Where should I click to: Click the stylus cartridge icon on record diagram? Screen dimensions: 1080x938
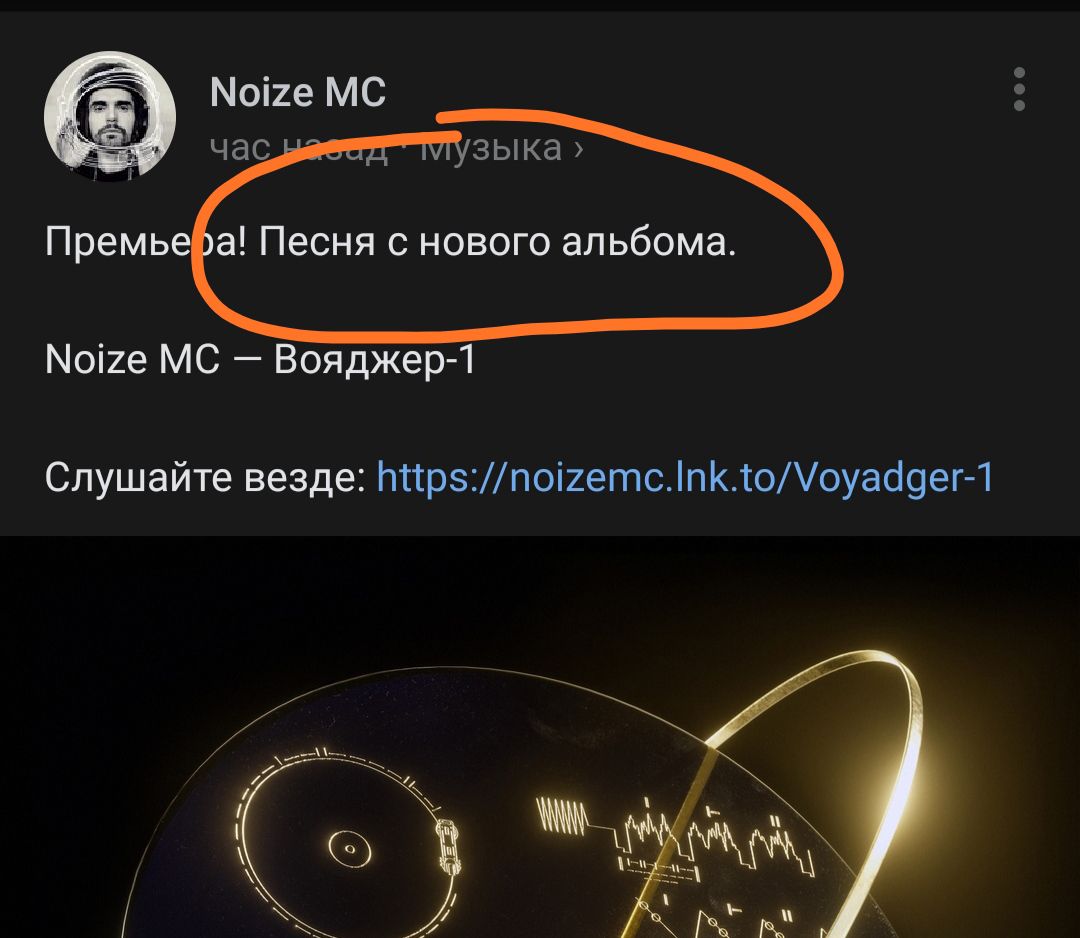[448, 846]
